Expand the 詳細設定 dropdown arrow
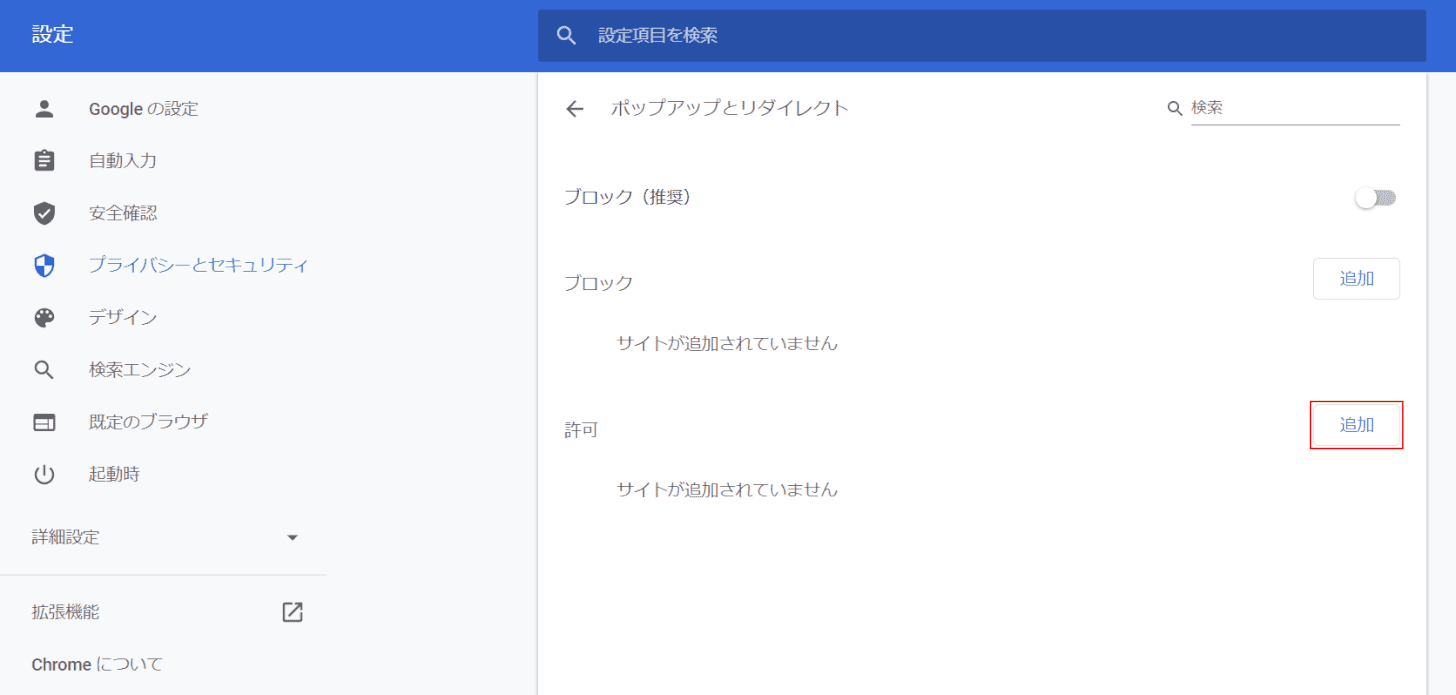Viewport: 1456px width, 695px height. pos(292,537)
